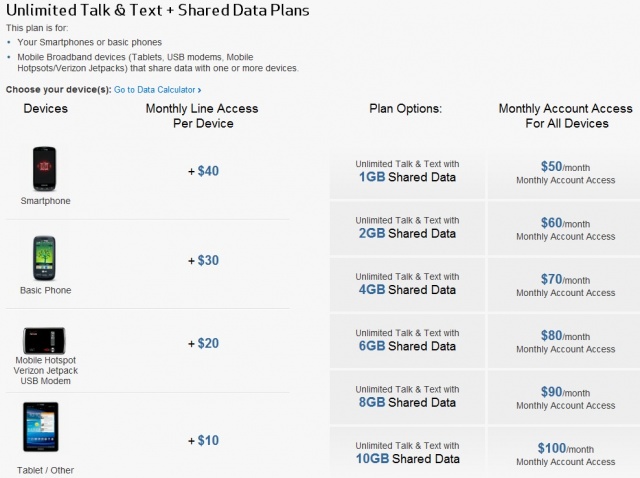Image resolution: width=640 pixels, height=478 pixels.
Task: Click the Basic Phone label text
Action: 46,290
